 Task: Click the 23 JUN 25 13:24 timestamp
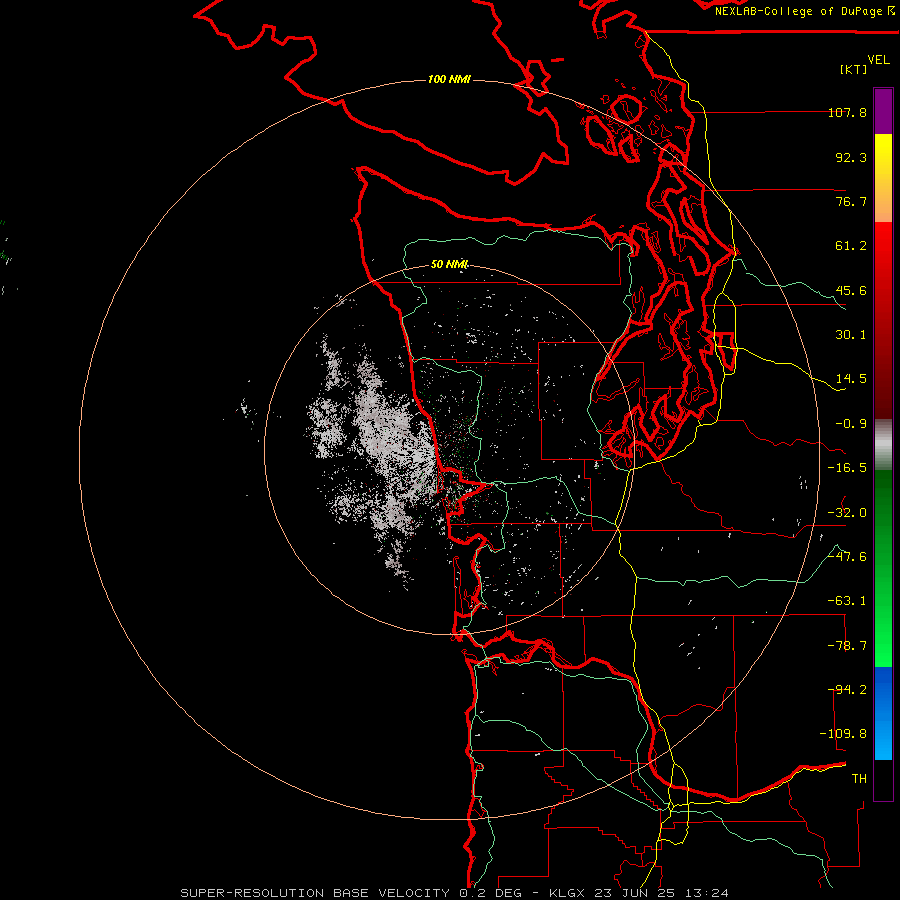click(660, 893)
